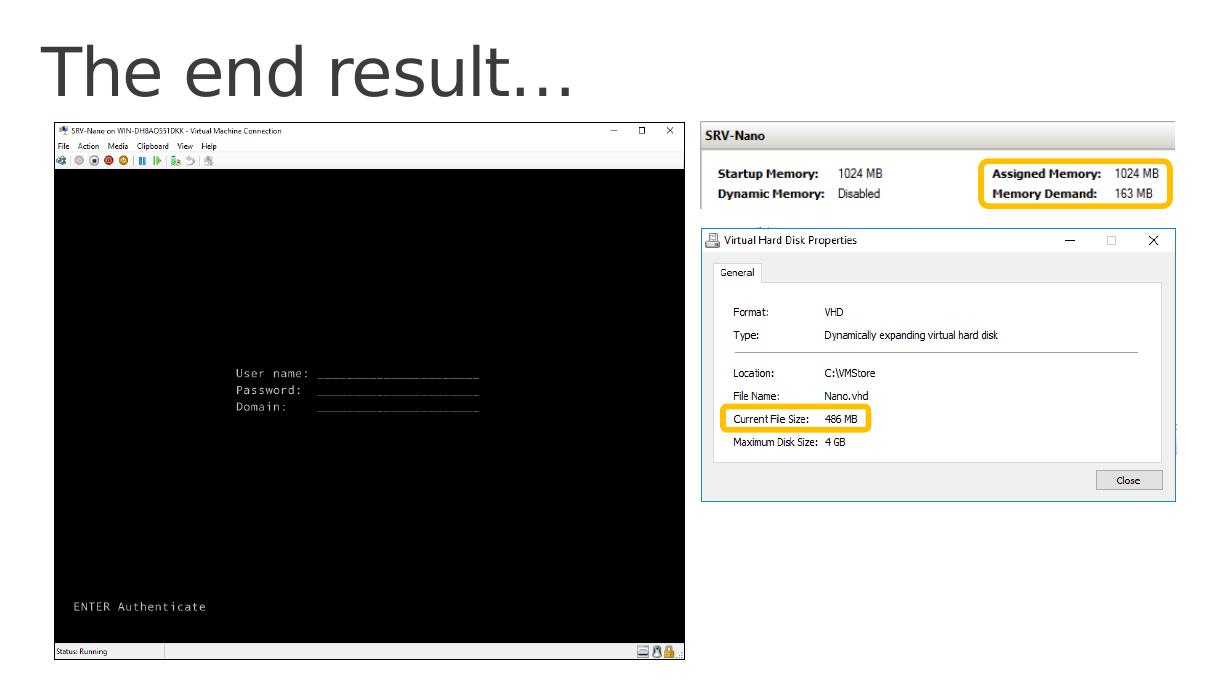Screen dimensions: 1225x689
Task: Click the green Reset toolbar icon
Action: [157, 160]
